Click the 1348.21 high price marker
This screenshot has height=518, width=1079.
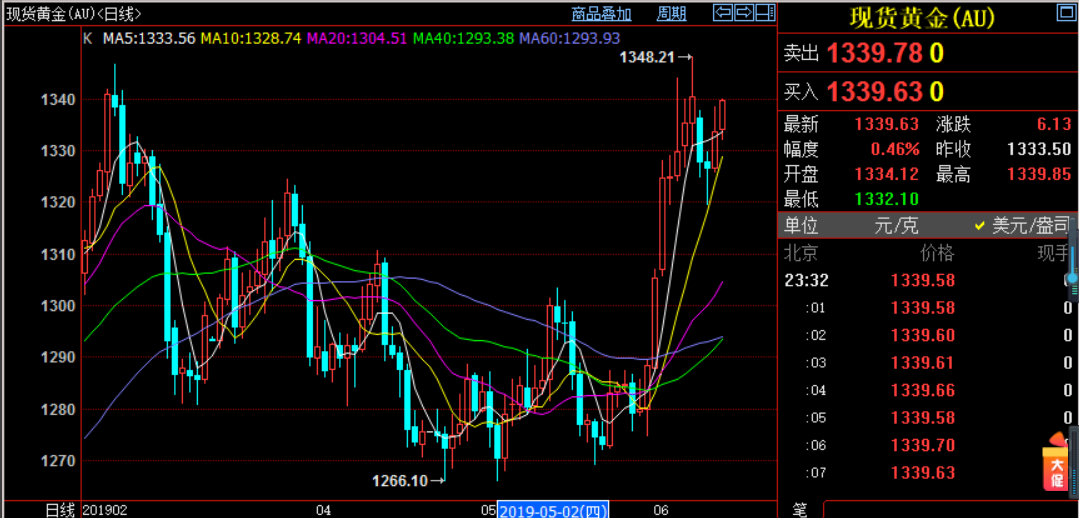656,58
